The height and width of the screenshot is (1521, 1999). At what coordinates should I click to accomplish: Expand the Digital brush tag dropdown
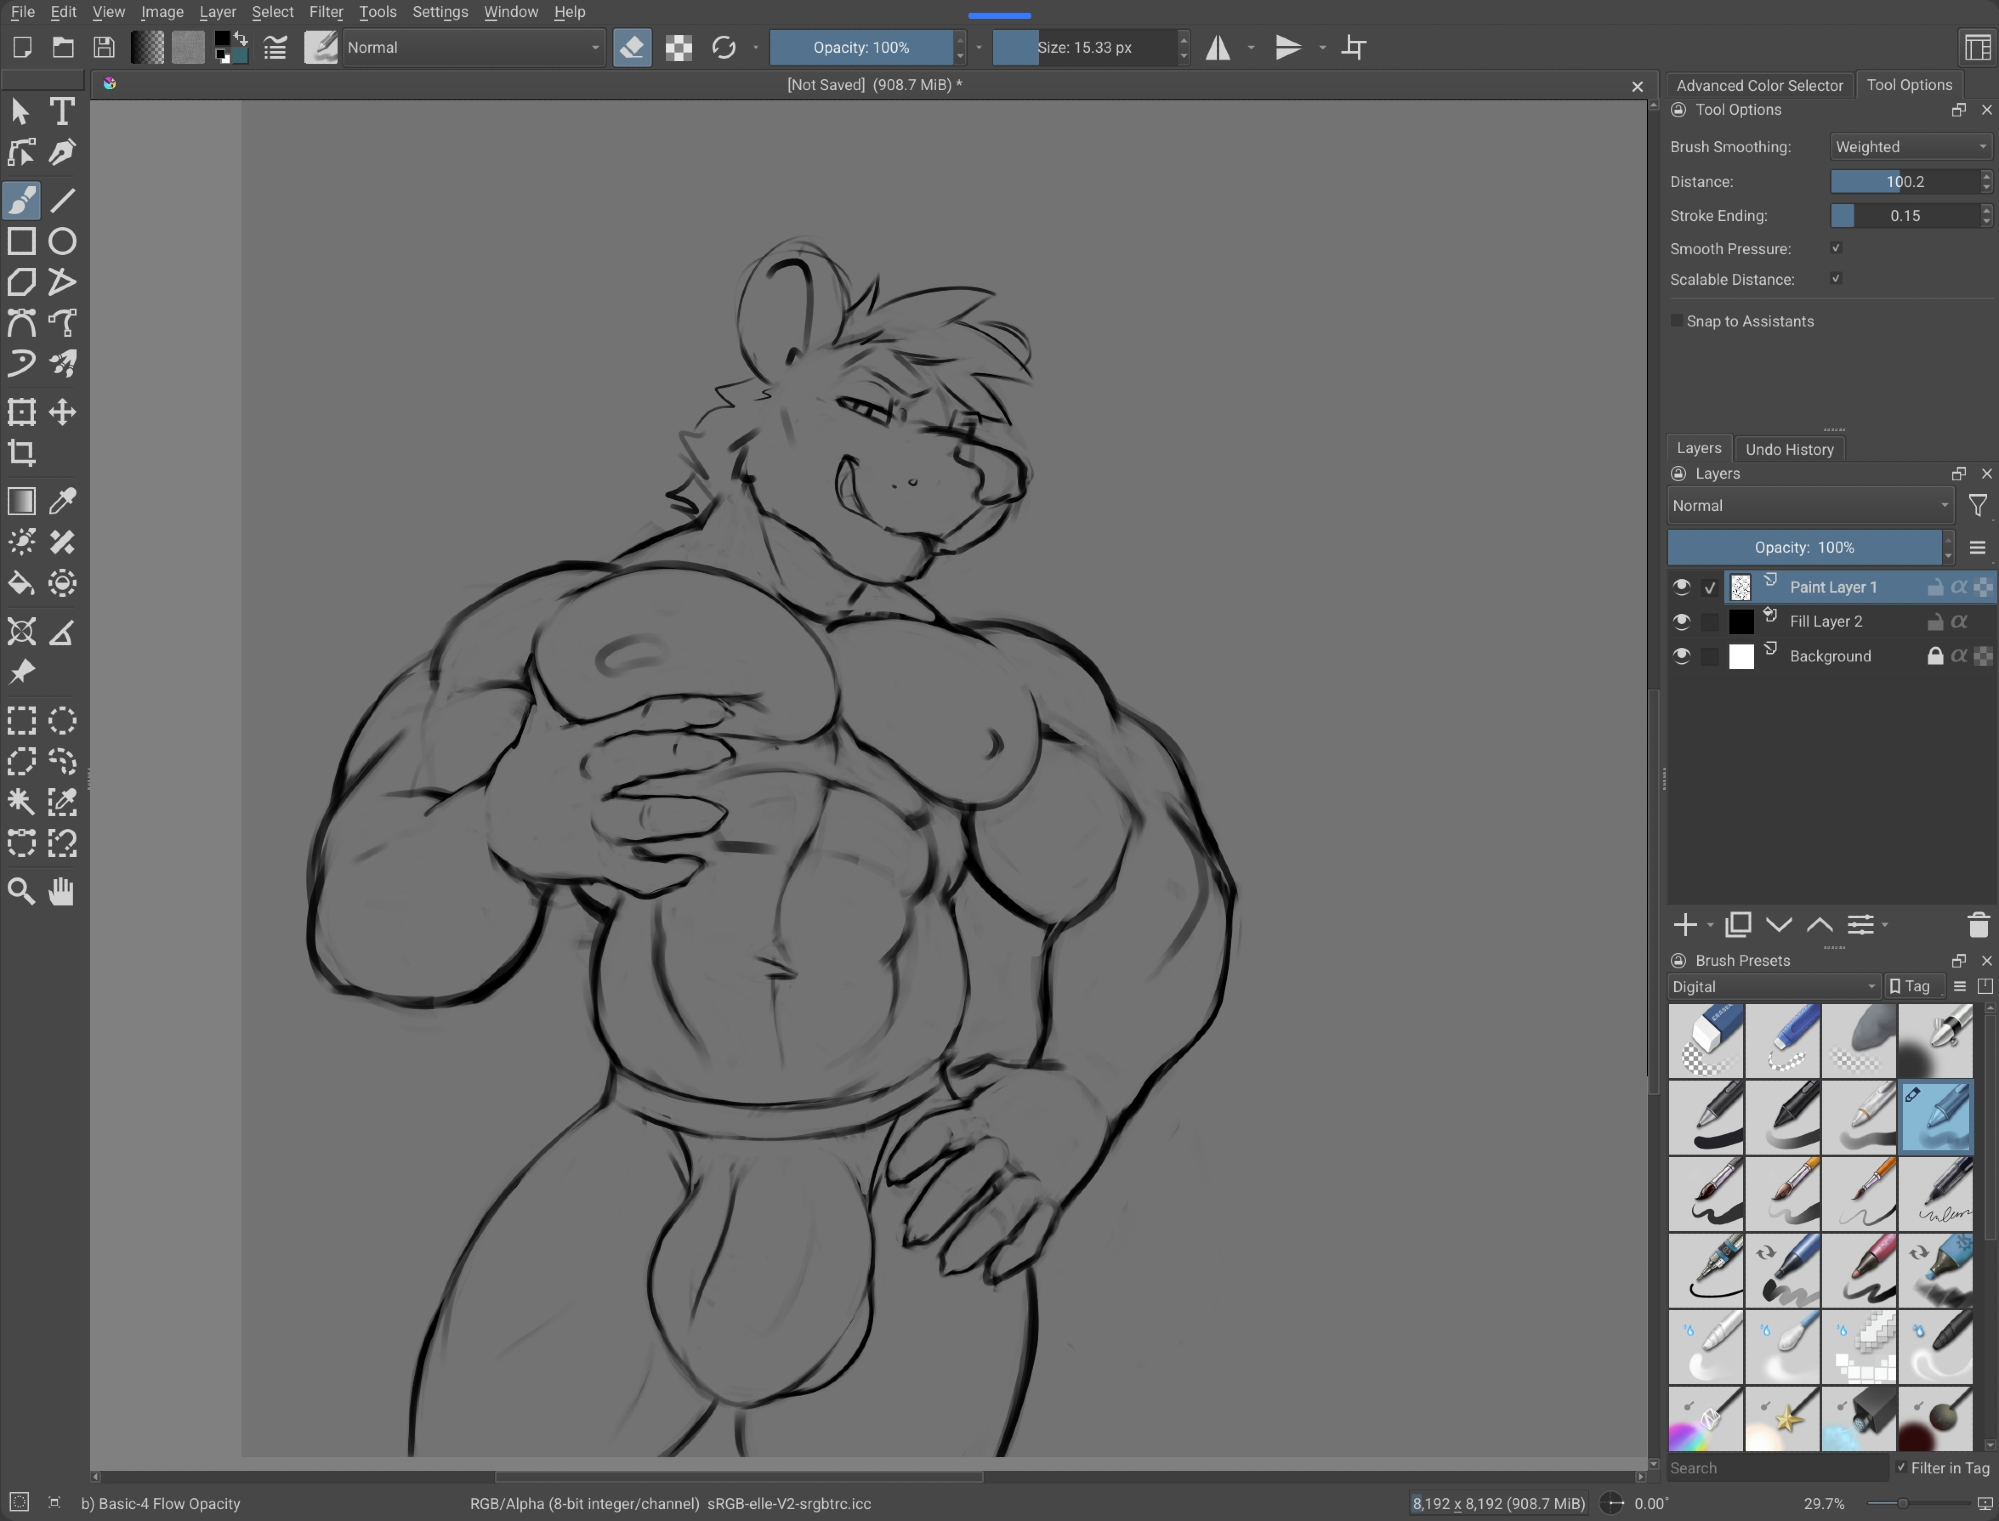pyautogui.click(x=1774, y=986)
